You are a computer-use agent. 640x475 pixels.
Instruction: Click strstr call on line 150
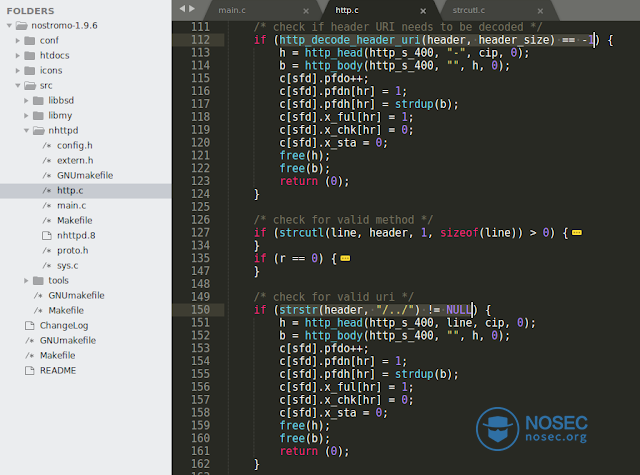pos(298,310)
